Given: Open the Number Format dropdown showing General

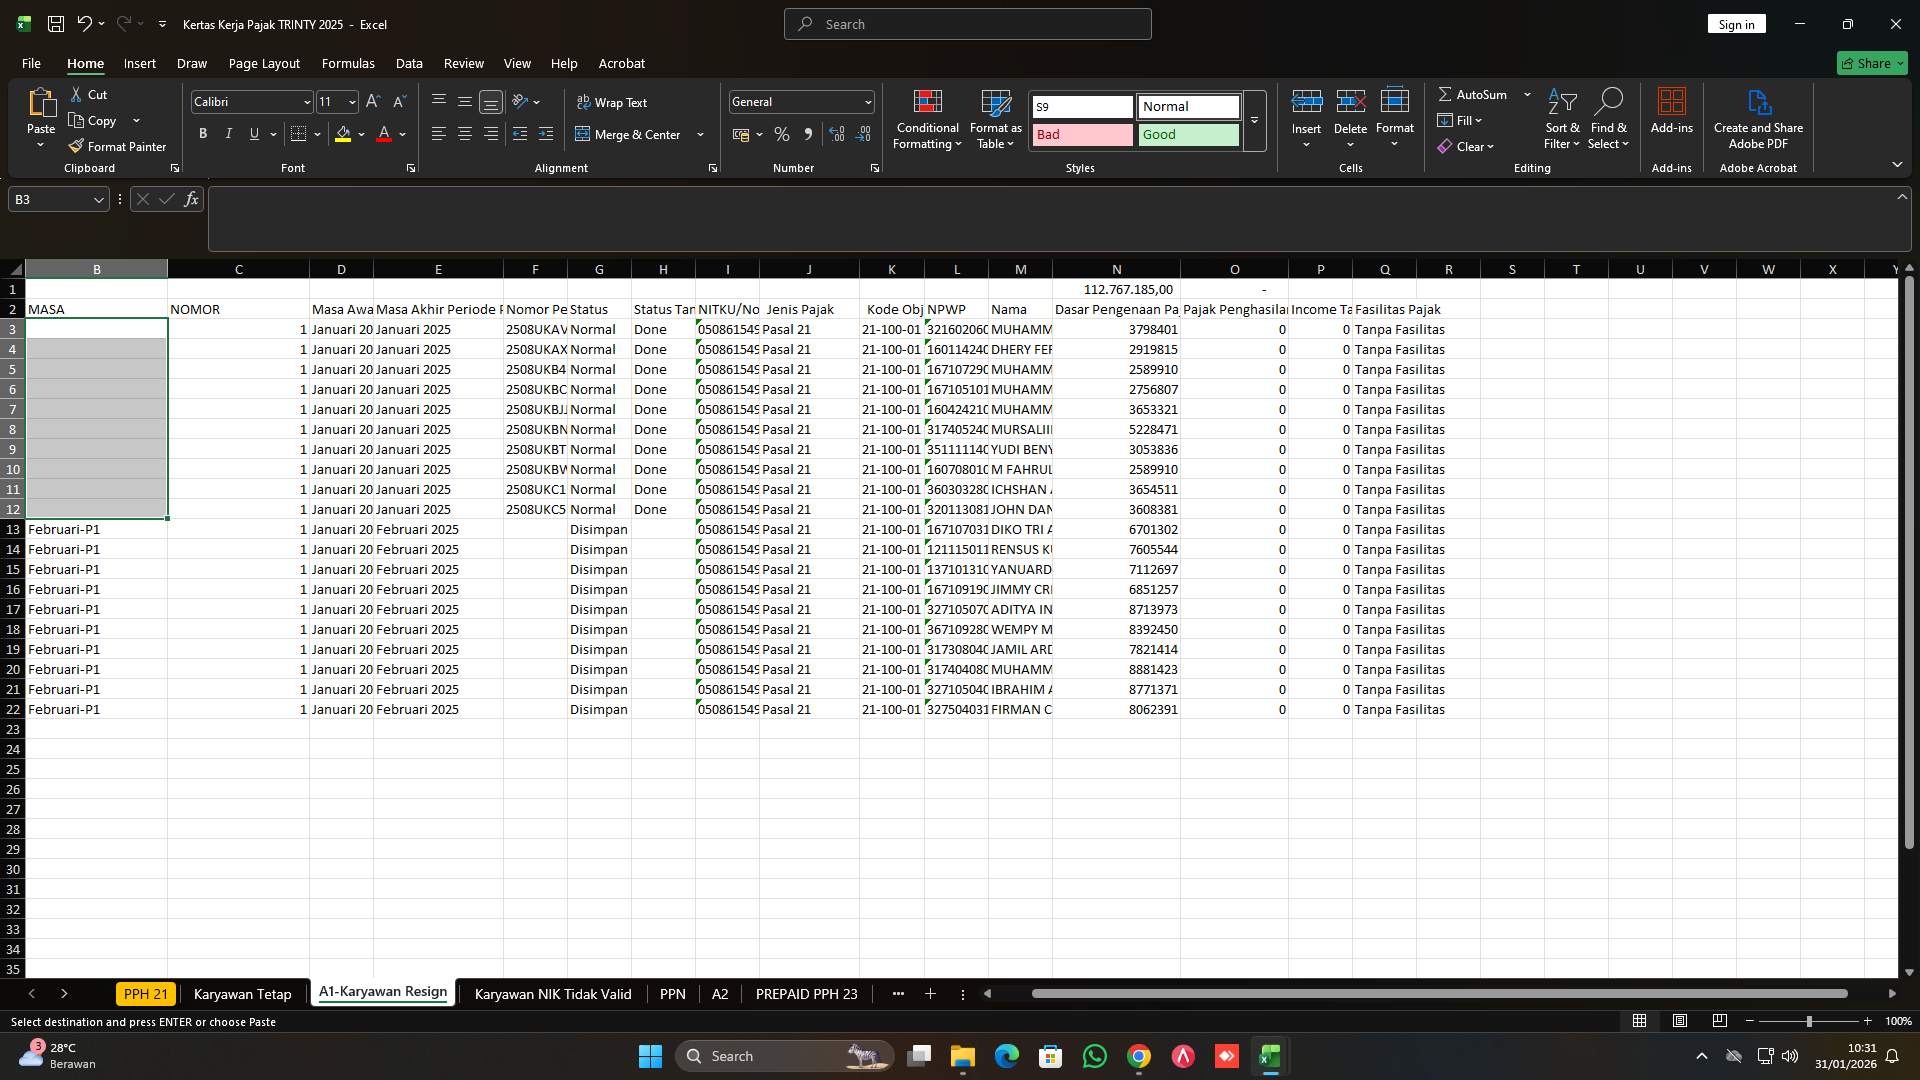Looking at the screenshot, I should point(800,101).
